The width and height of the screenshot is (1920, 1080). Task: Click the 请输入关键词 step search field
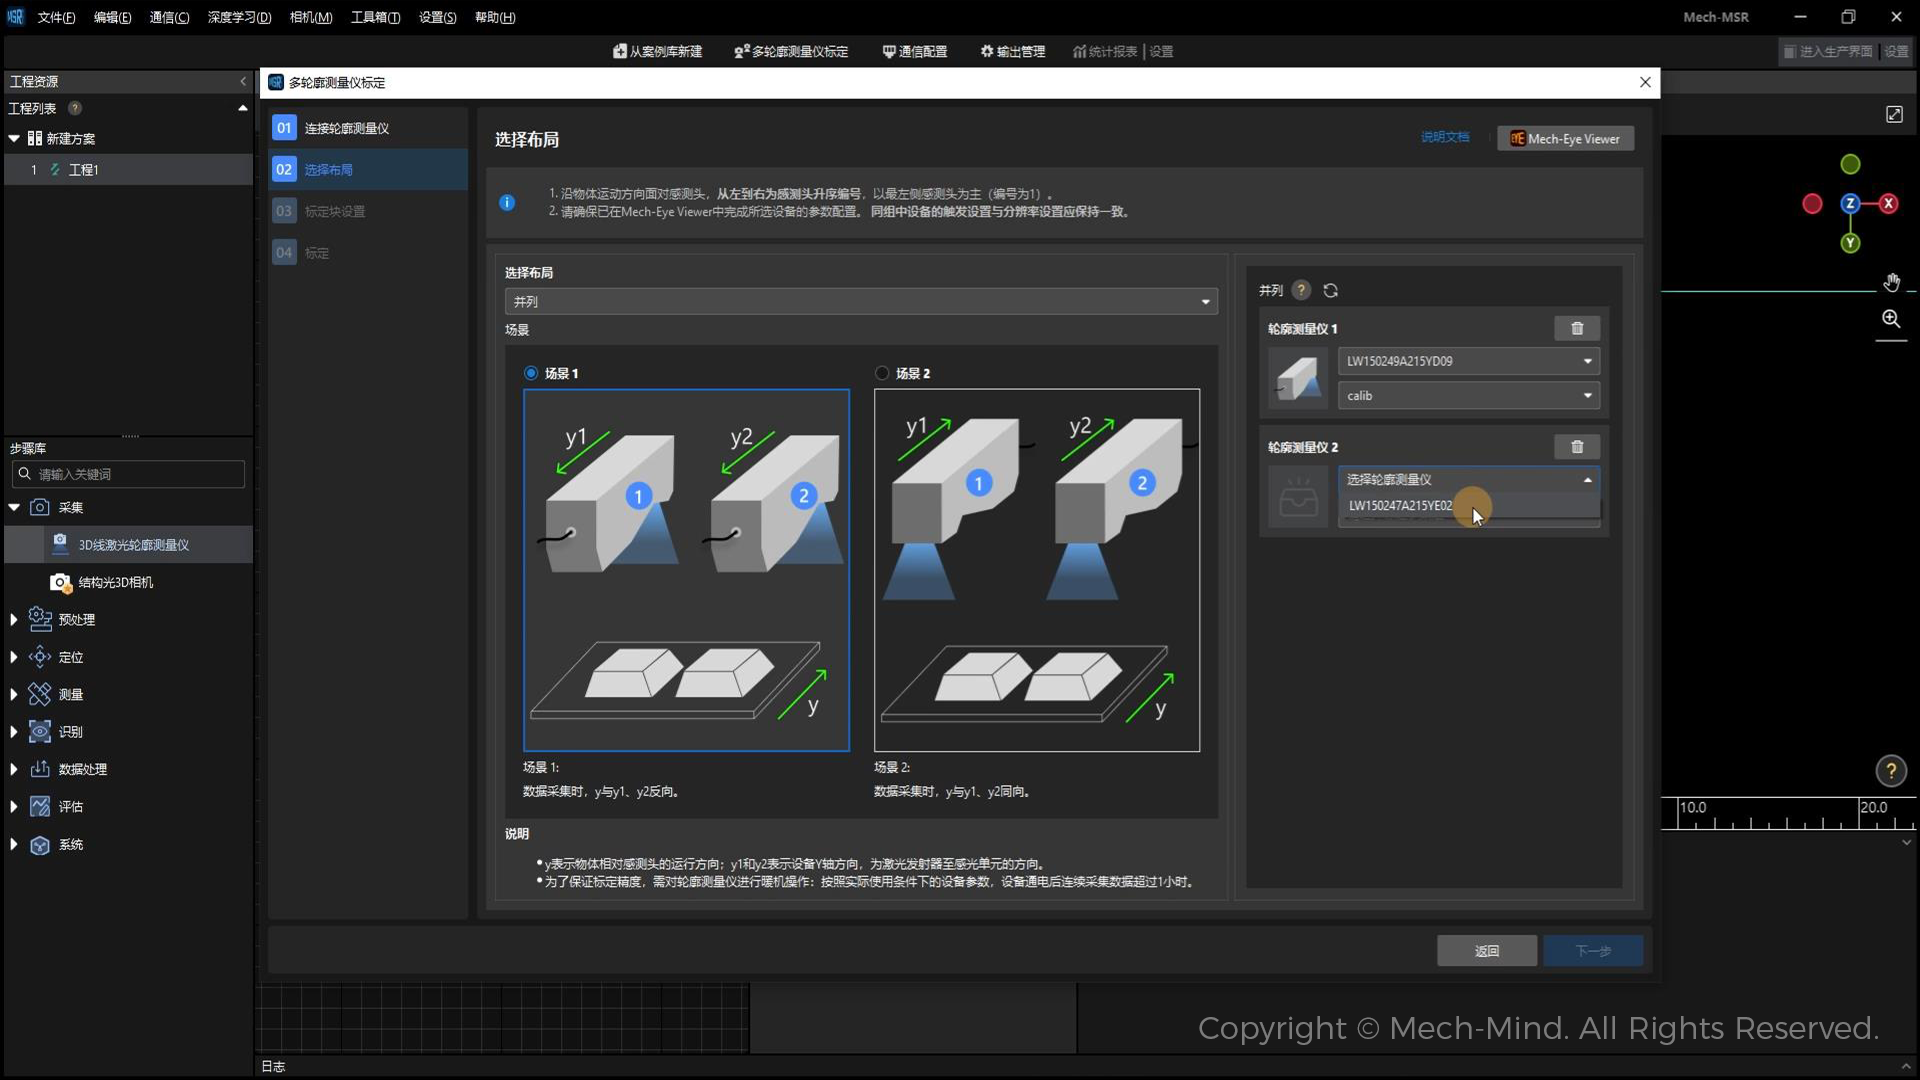[x=128, y=474]
